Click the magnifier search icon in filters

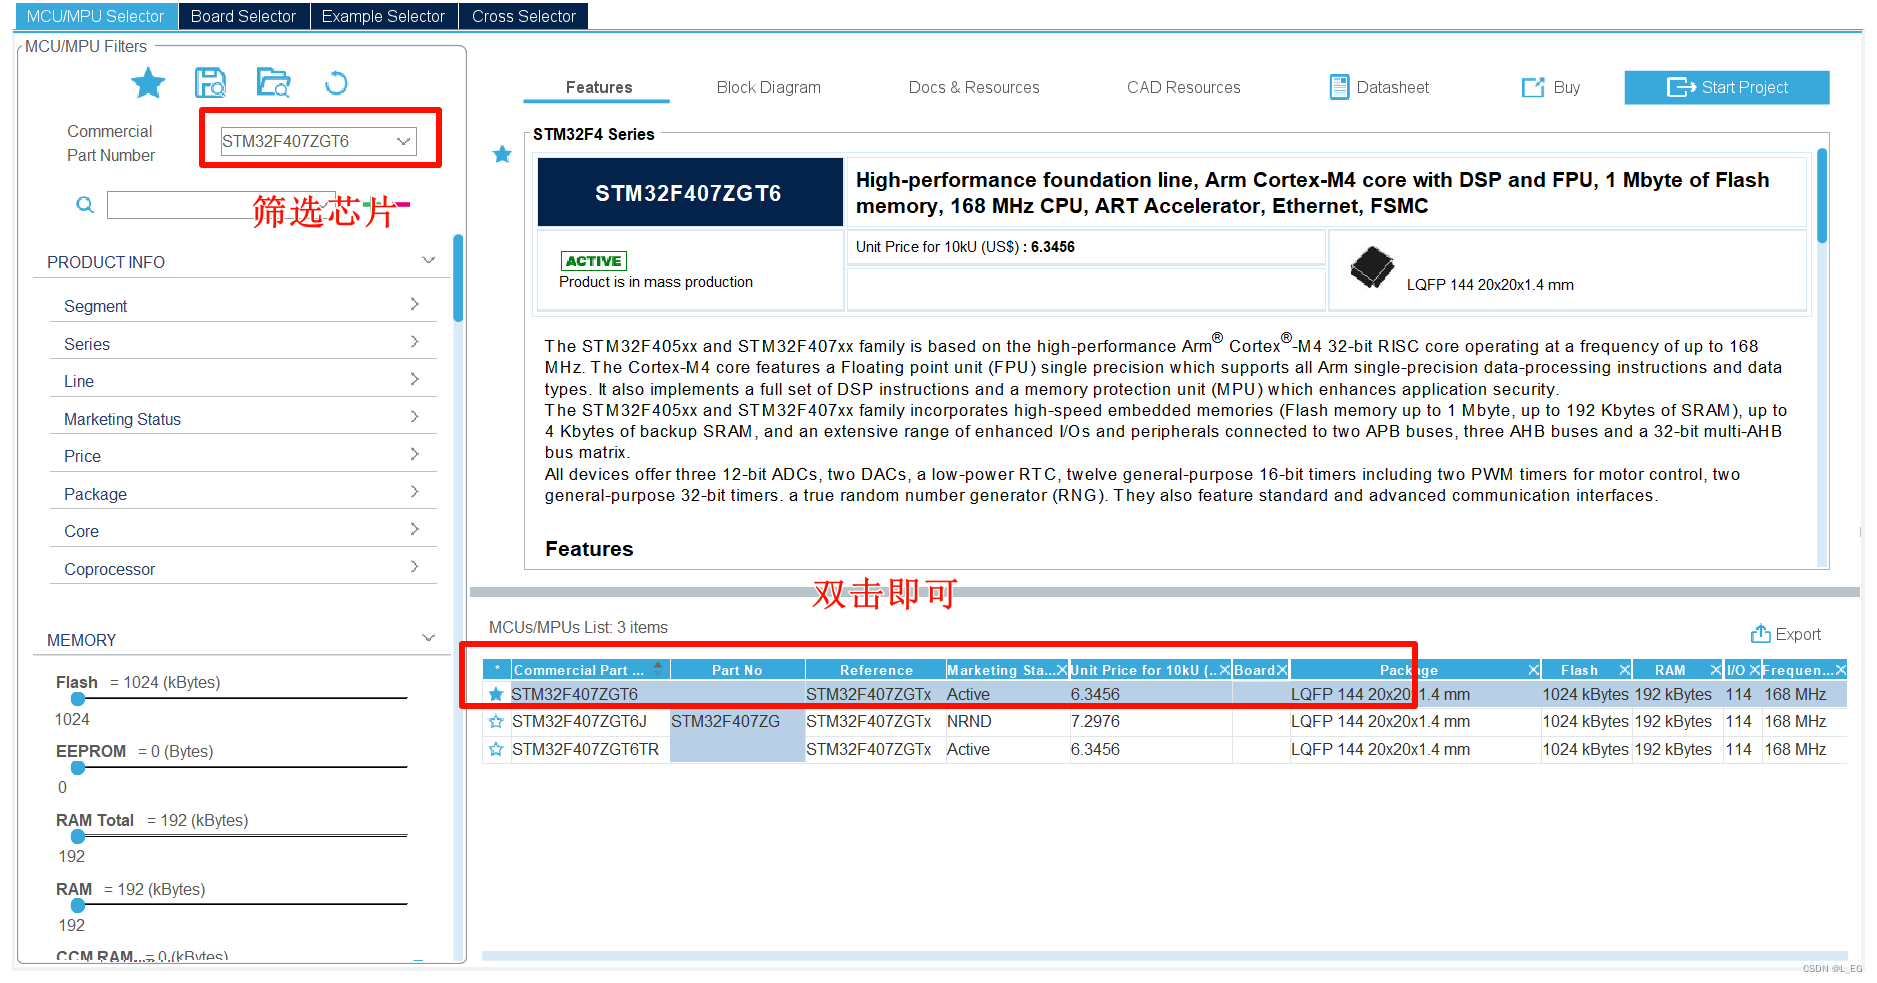point(85,205)
